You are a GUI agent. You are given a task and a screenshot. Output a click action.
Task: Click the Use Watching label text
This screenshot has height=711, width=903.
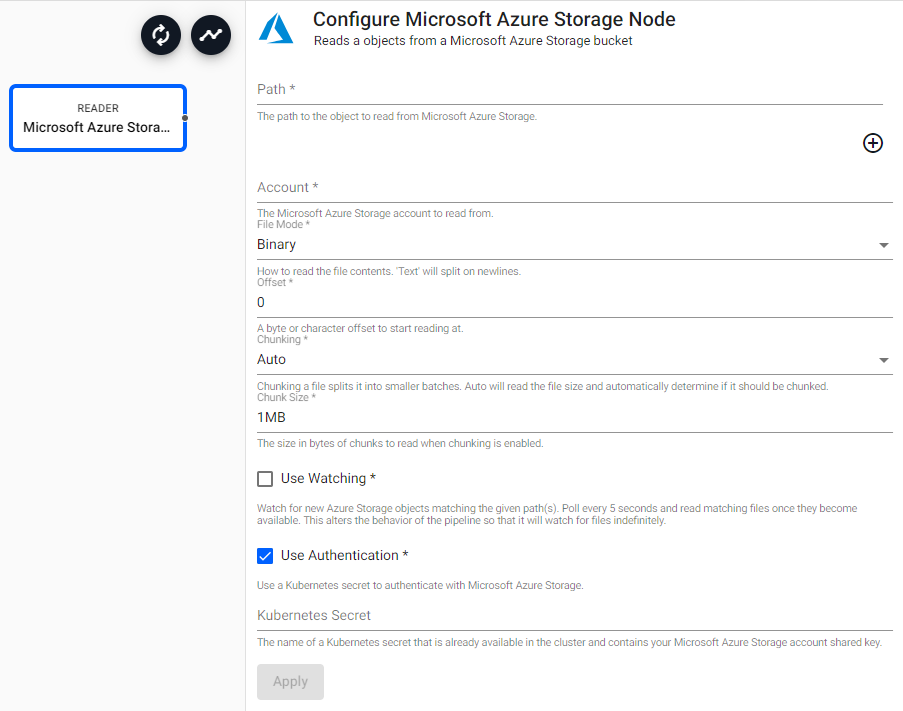pyautogui.click(x=328, y=478)
